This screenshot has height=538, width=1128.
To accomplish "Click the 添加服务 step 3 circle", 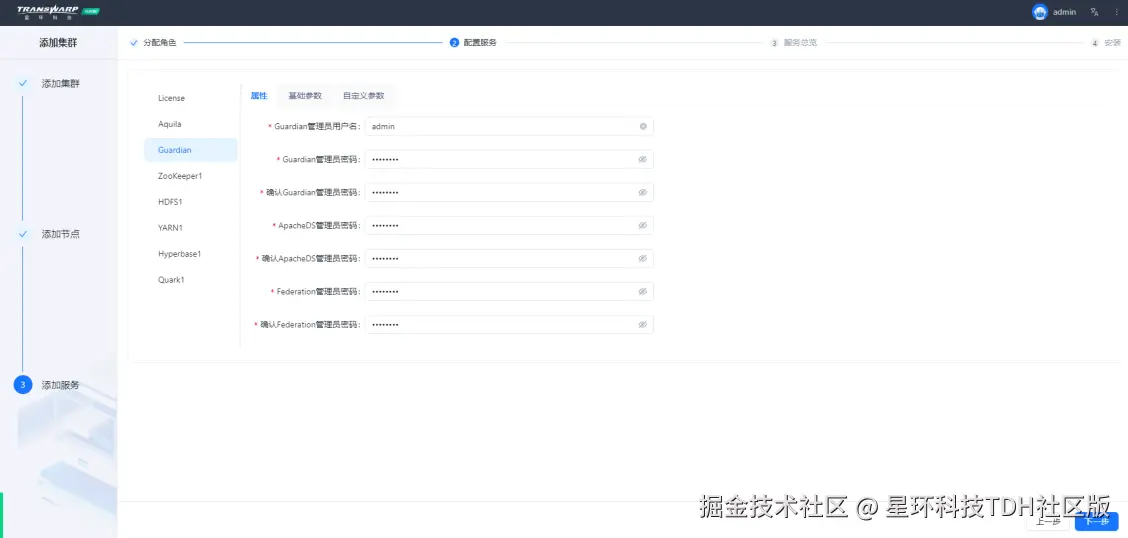I will click(23, 385).
